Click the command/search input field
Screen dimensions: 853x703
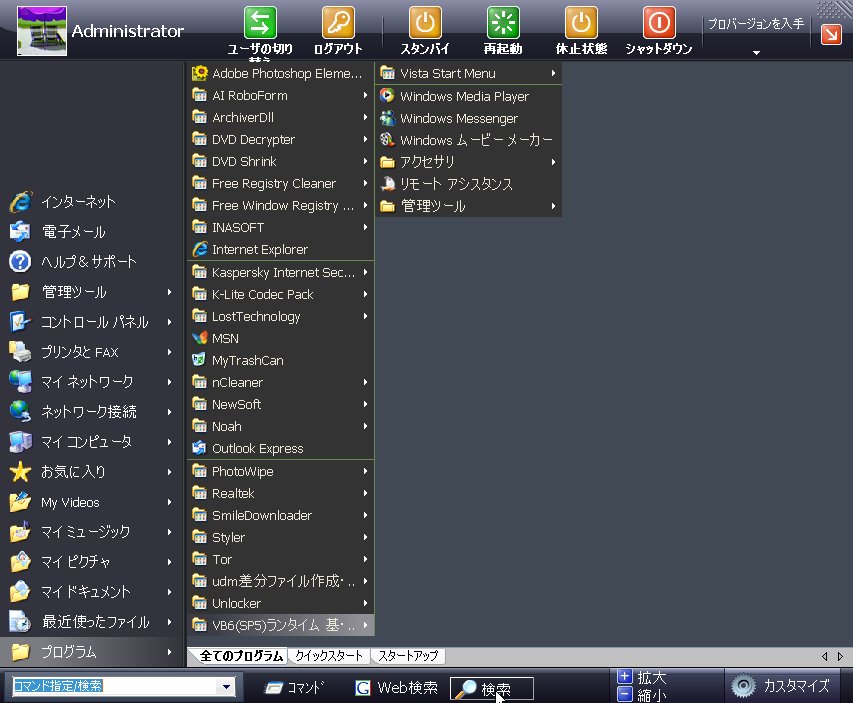click(114, 686)
